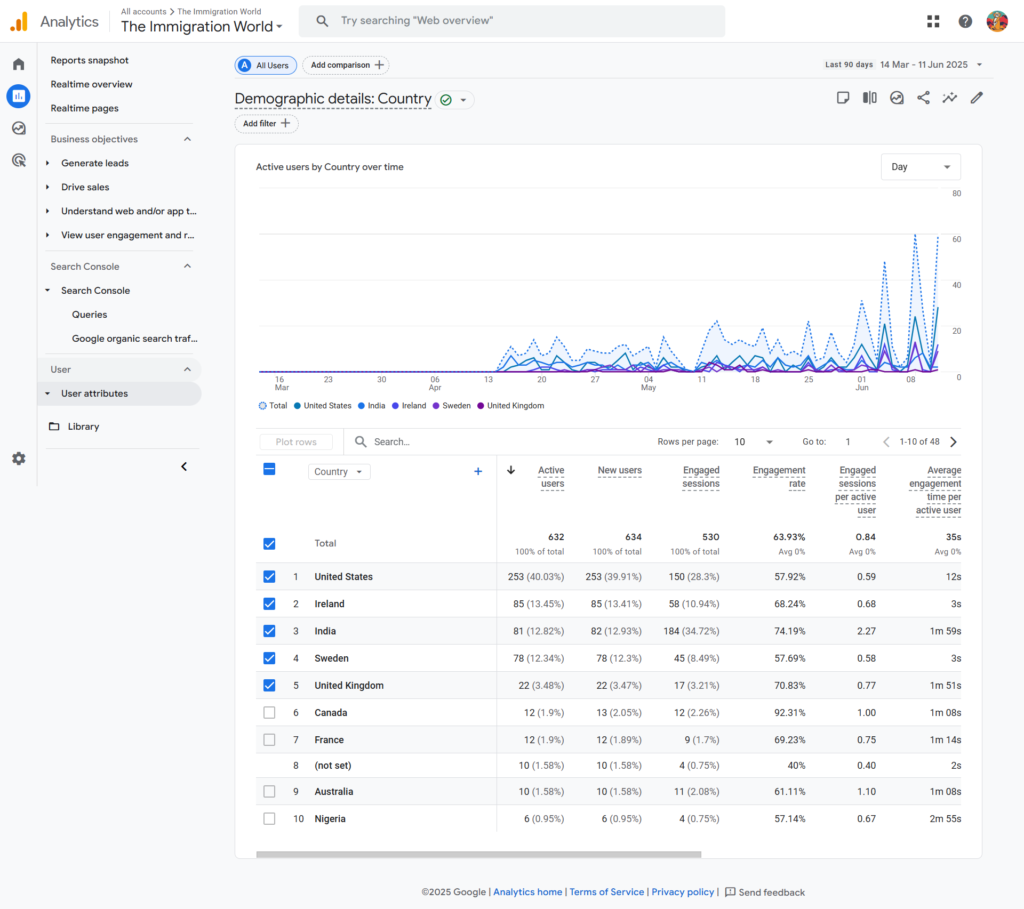Open the Day granularity dropdown
This screenshot has height=909, width=1024.
coord(921,167)
